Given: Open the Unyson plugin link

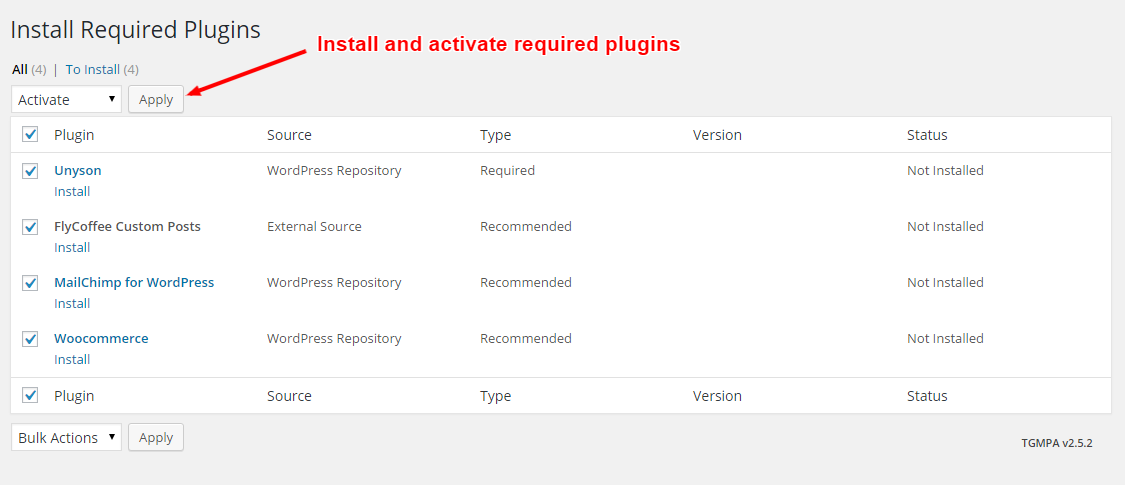Looking at the screenshot, I should [77, 170].
